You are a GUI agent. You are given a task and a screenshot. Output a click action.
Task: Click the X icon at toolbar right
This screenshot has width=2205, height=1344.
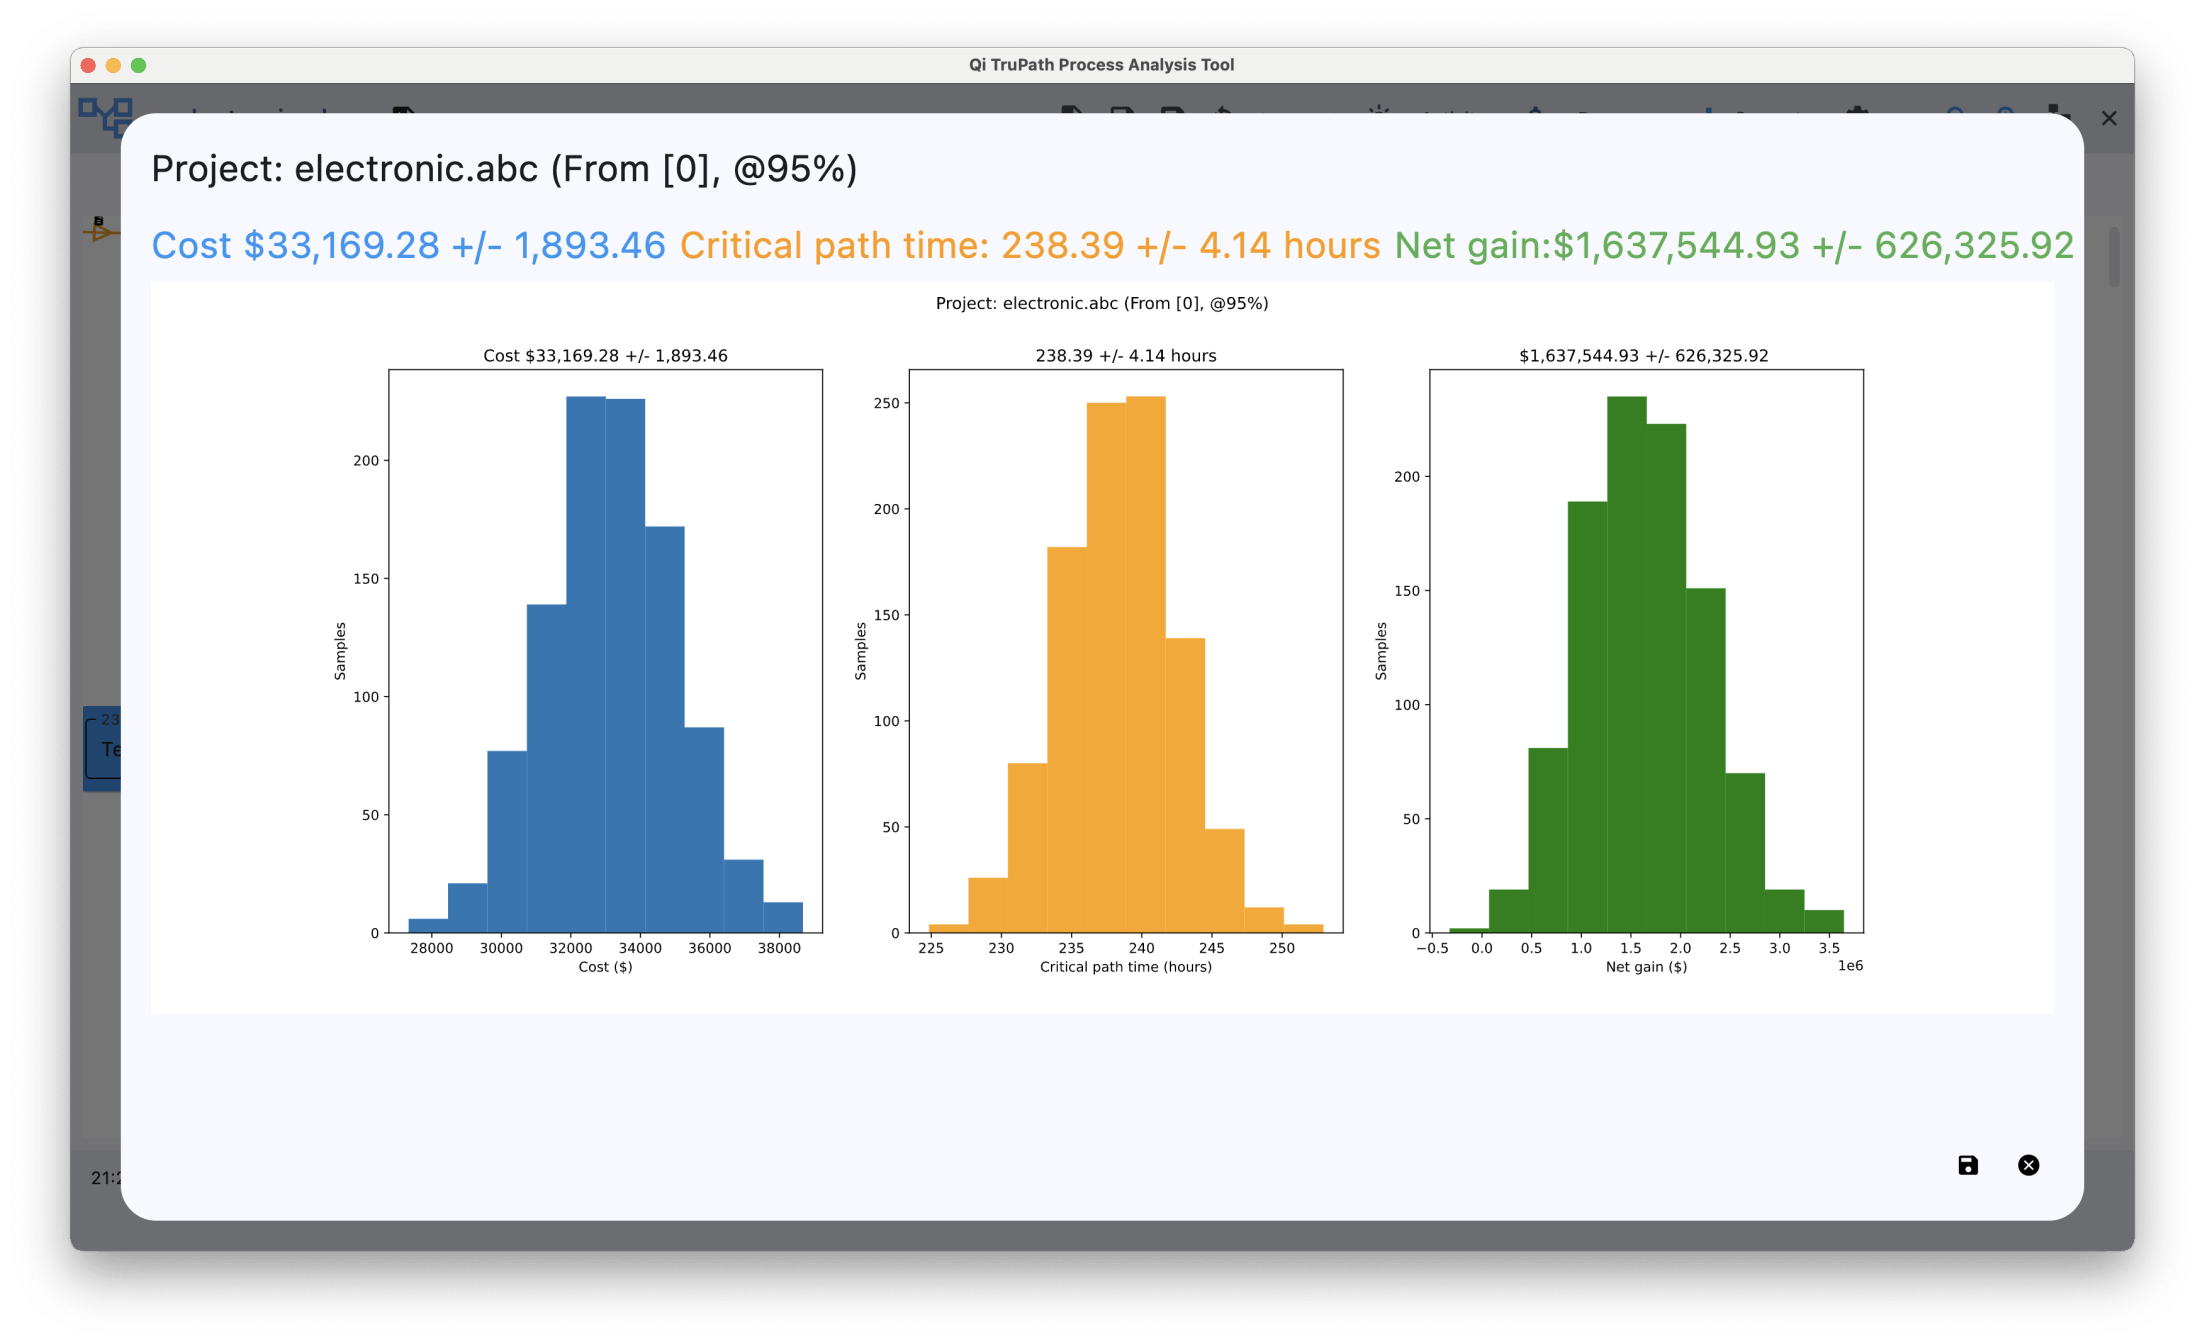coord(2109,119)
